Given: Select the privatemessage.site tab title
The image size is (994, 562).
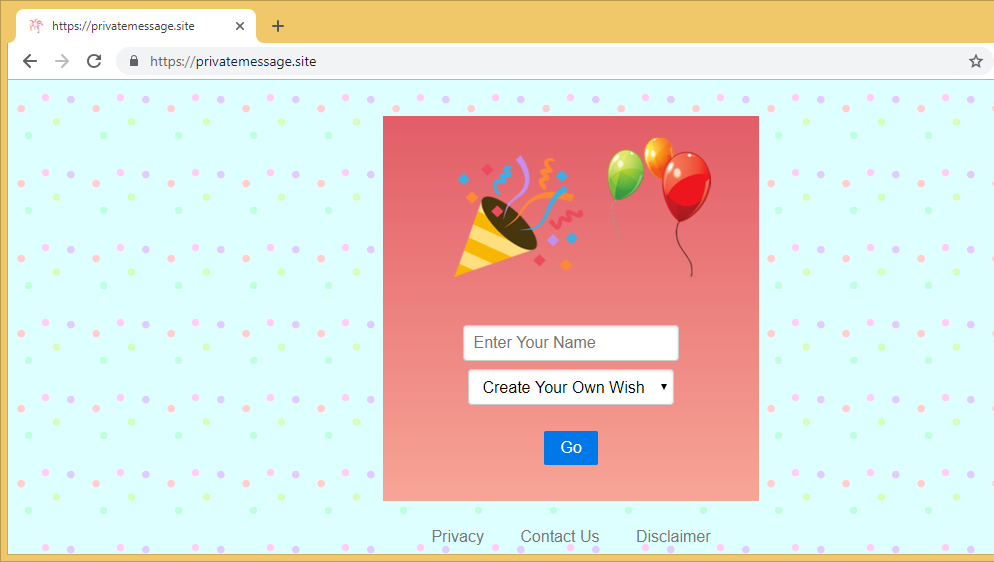Looking at the screenshot, I should (x=123, y=26).
